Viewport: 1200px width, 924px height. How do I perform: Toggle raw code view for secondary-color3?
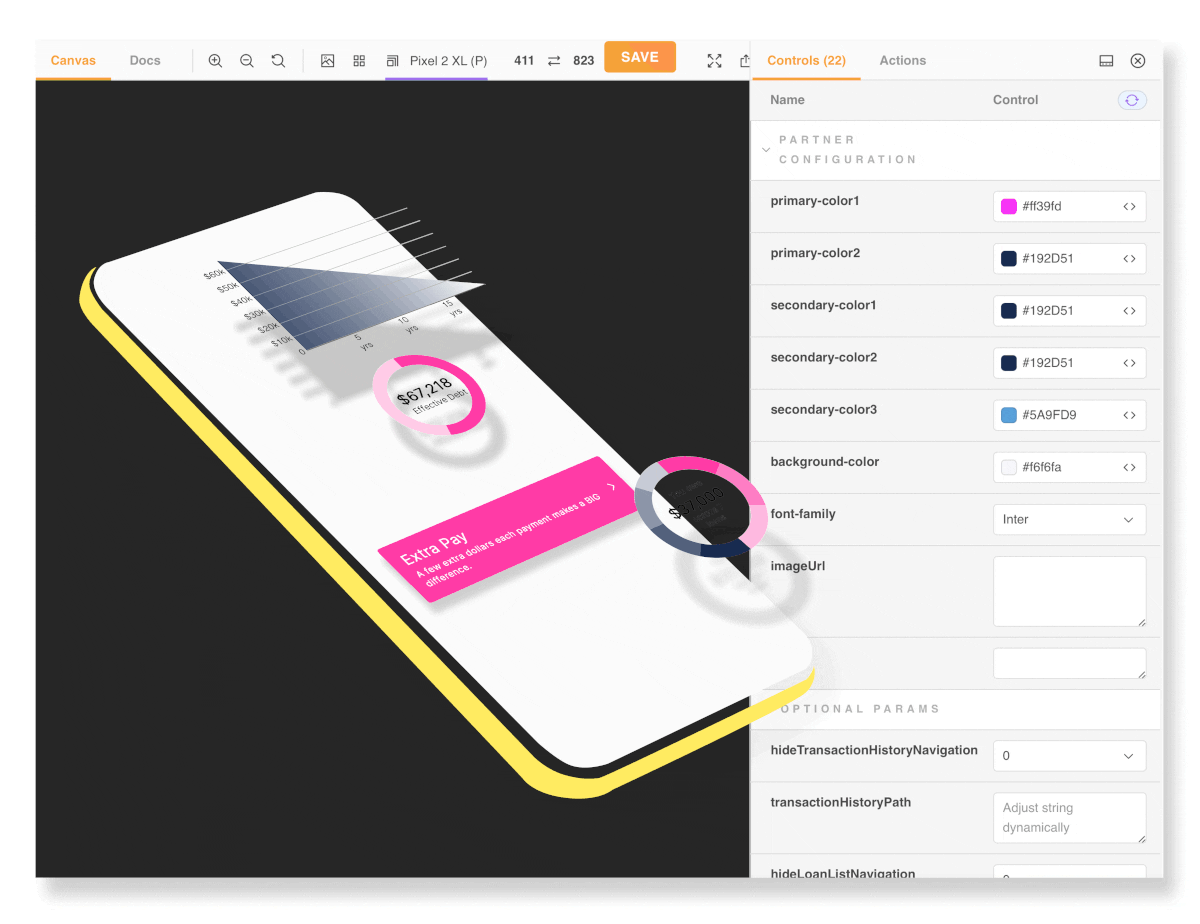click(1129, 415)
